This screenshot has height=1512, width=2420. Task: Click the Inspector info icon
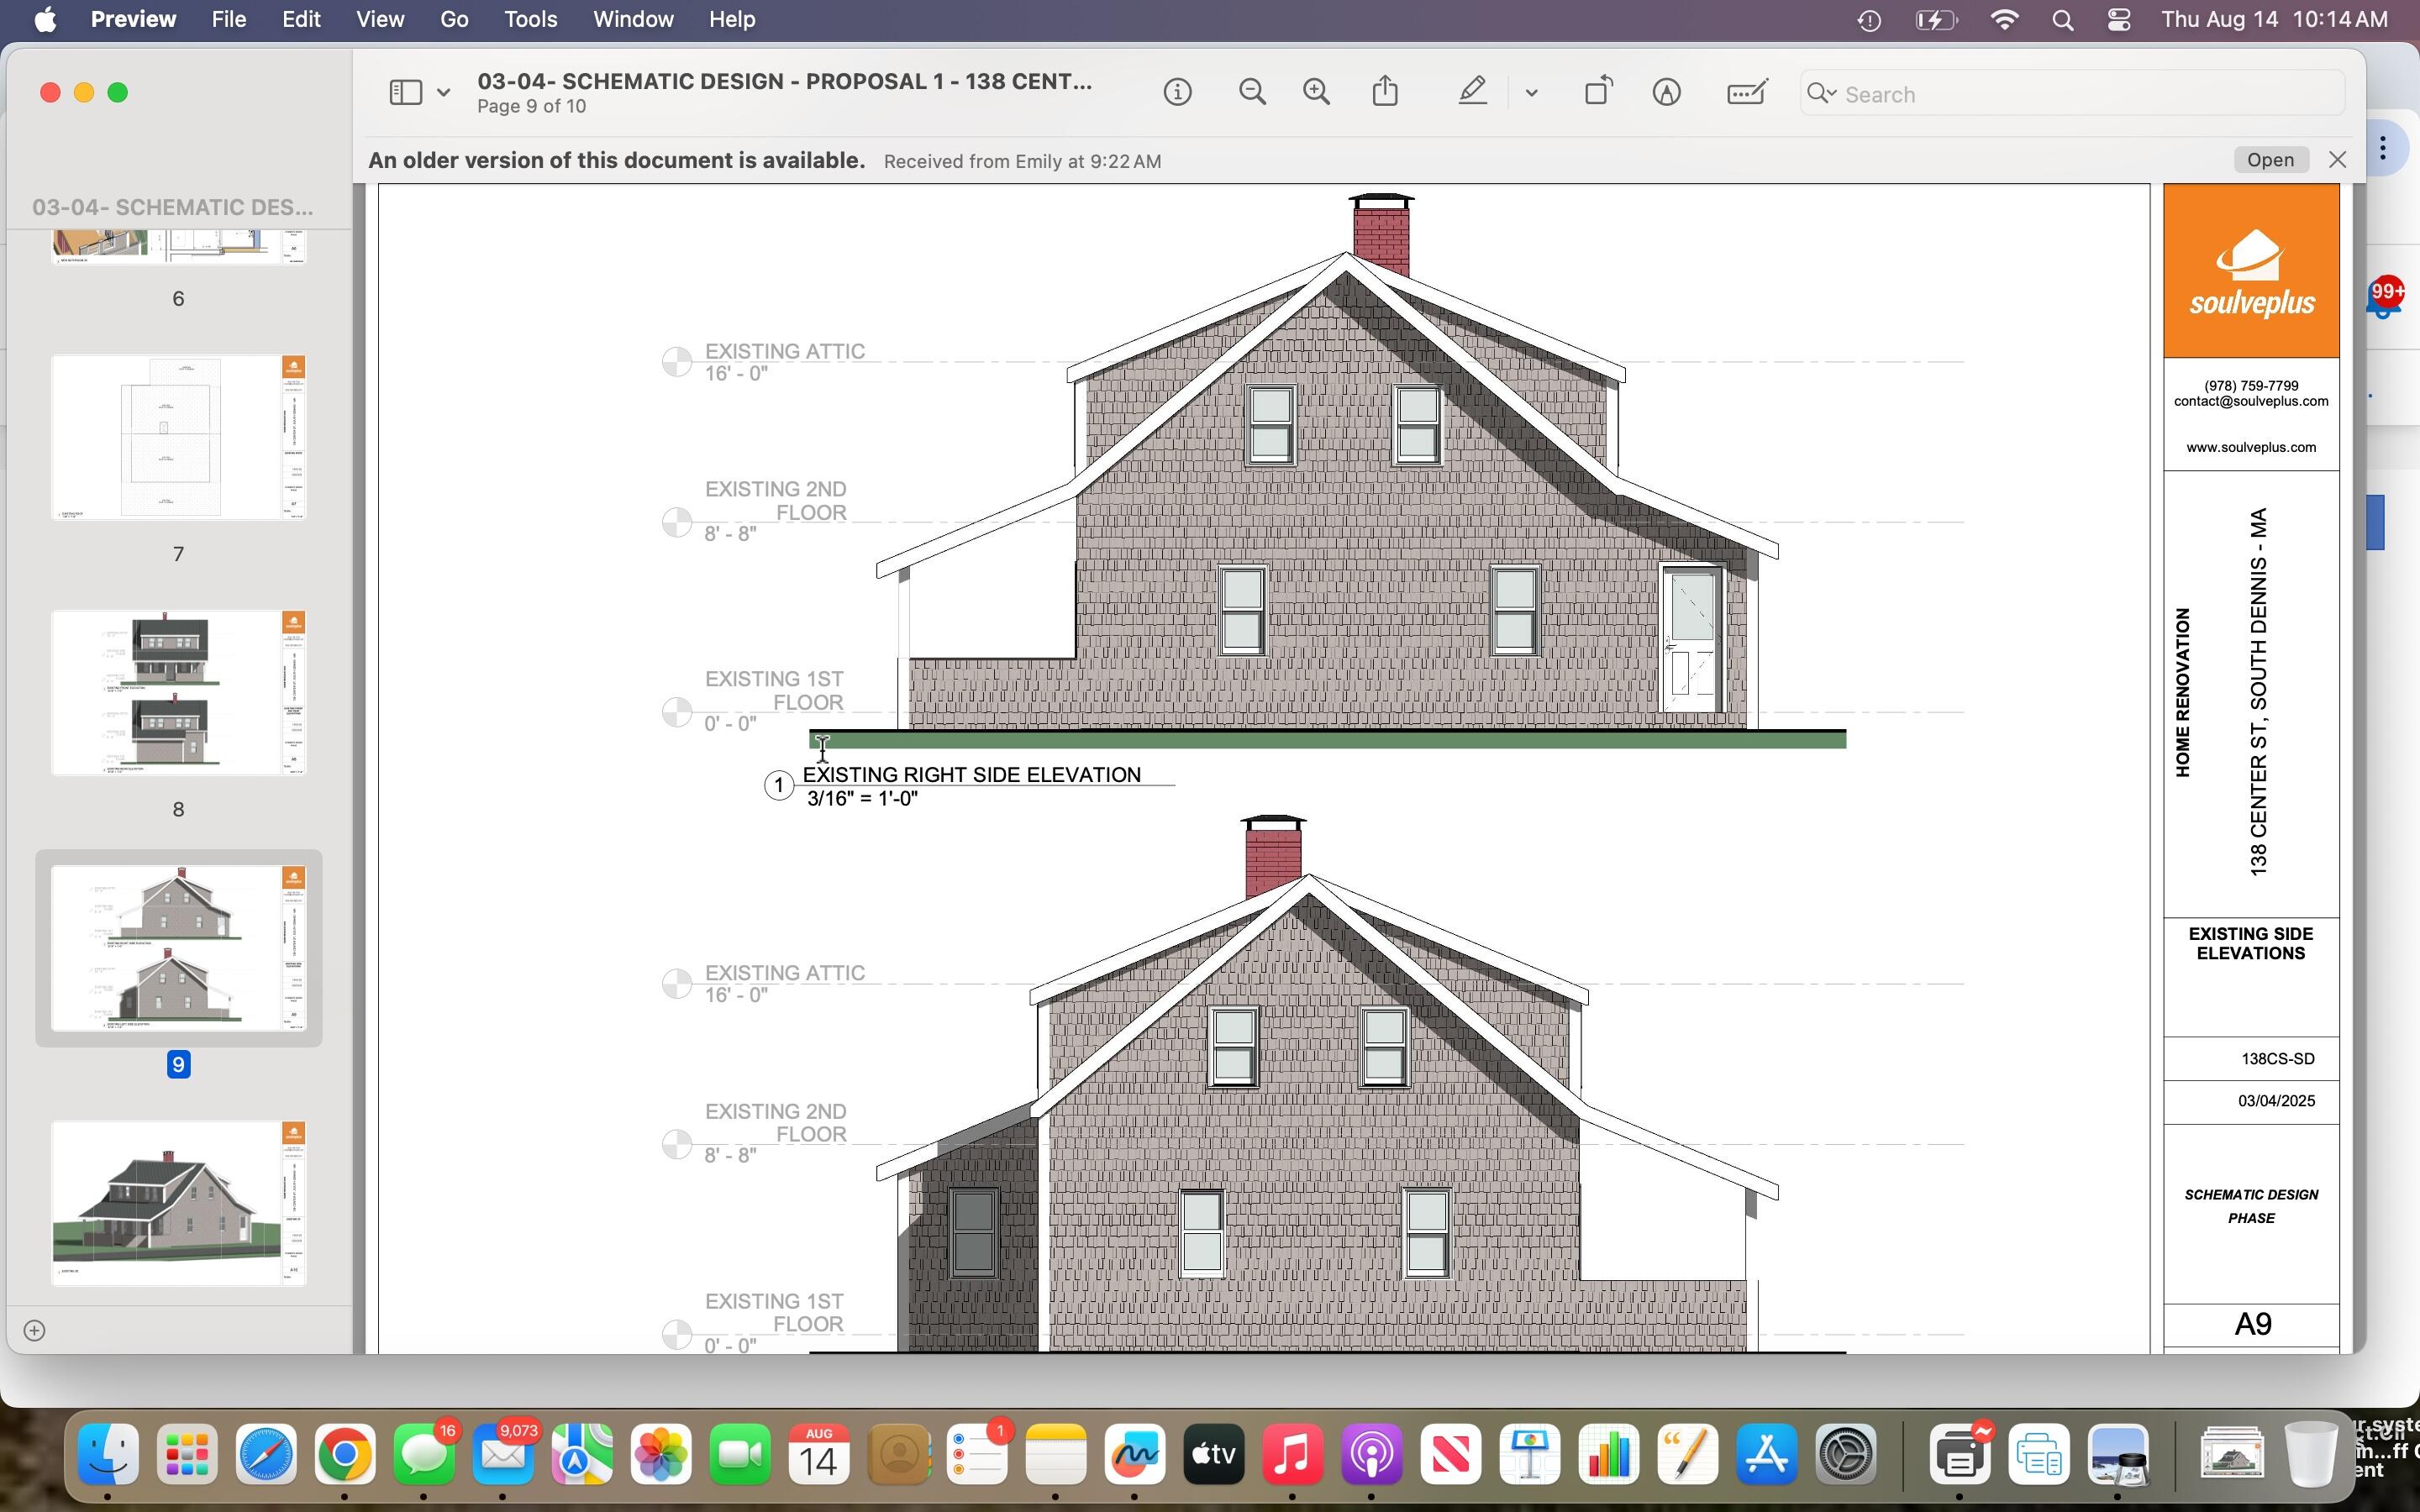(1177, 93)
